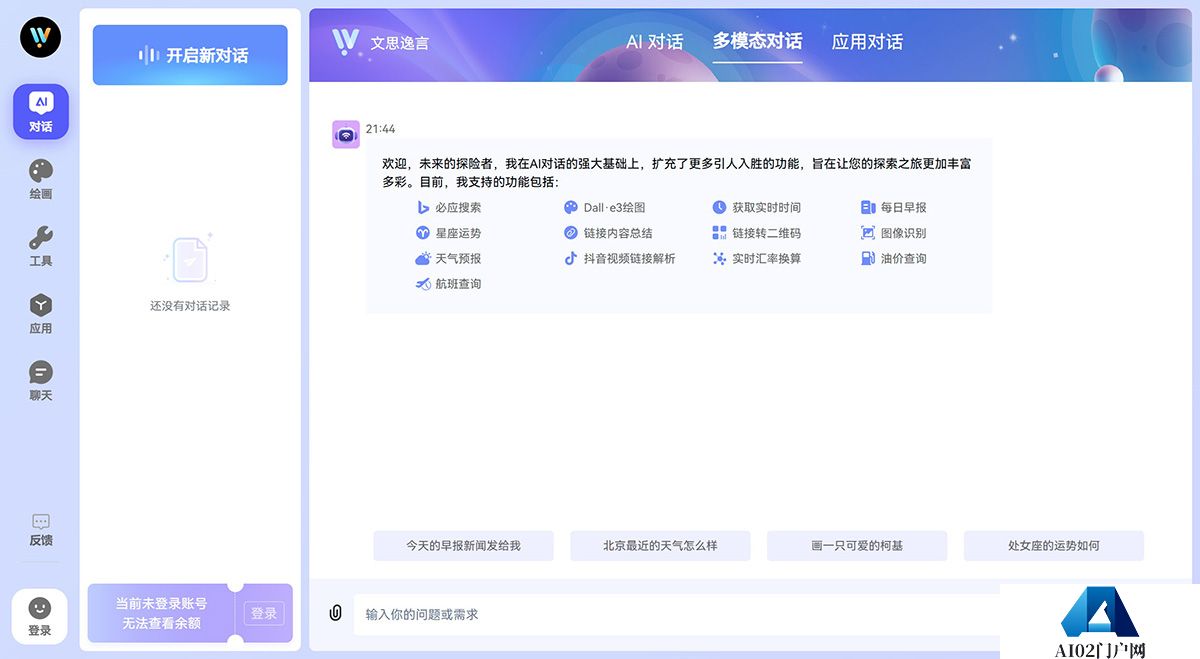This screenshot has width=1200, height=659.
Task: Click the 图像识别 label
Action: tap(903, 233)
